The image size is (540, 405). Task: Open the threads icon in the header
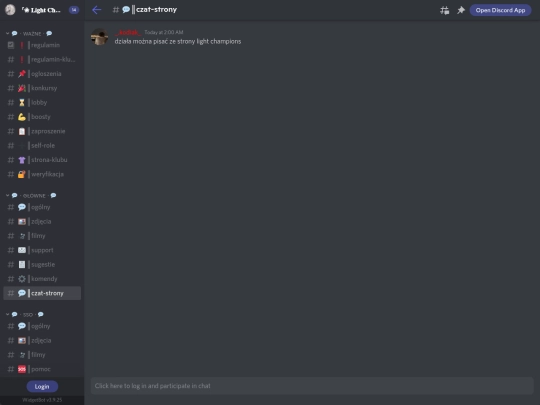[444, 10]
